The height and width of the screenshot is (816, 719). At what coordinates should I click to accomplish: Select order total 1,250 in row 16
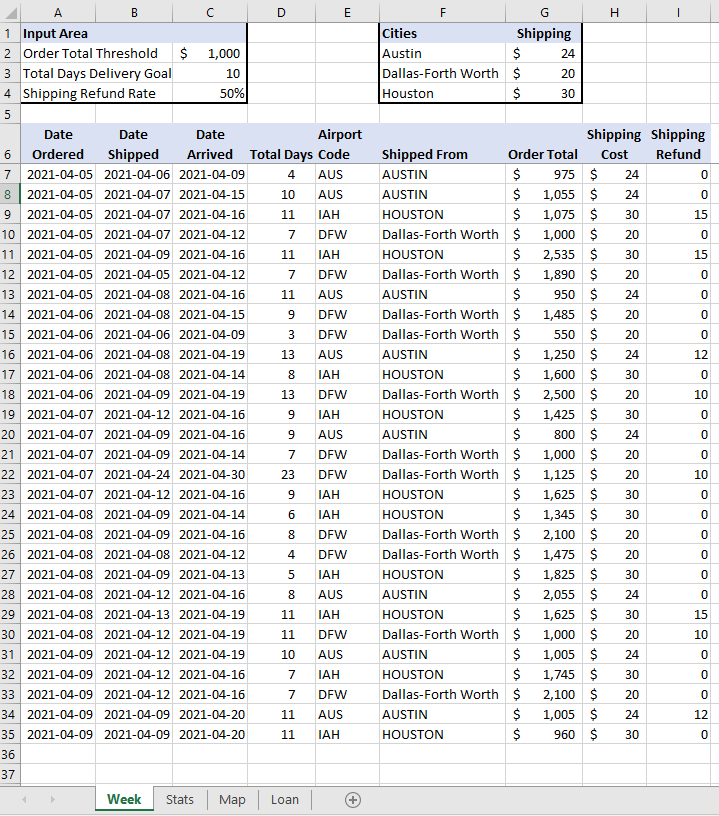pyautogui.click(x=544, y=354)
